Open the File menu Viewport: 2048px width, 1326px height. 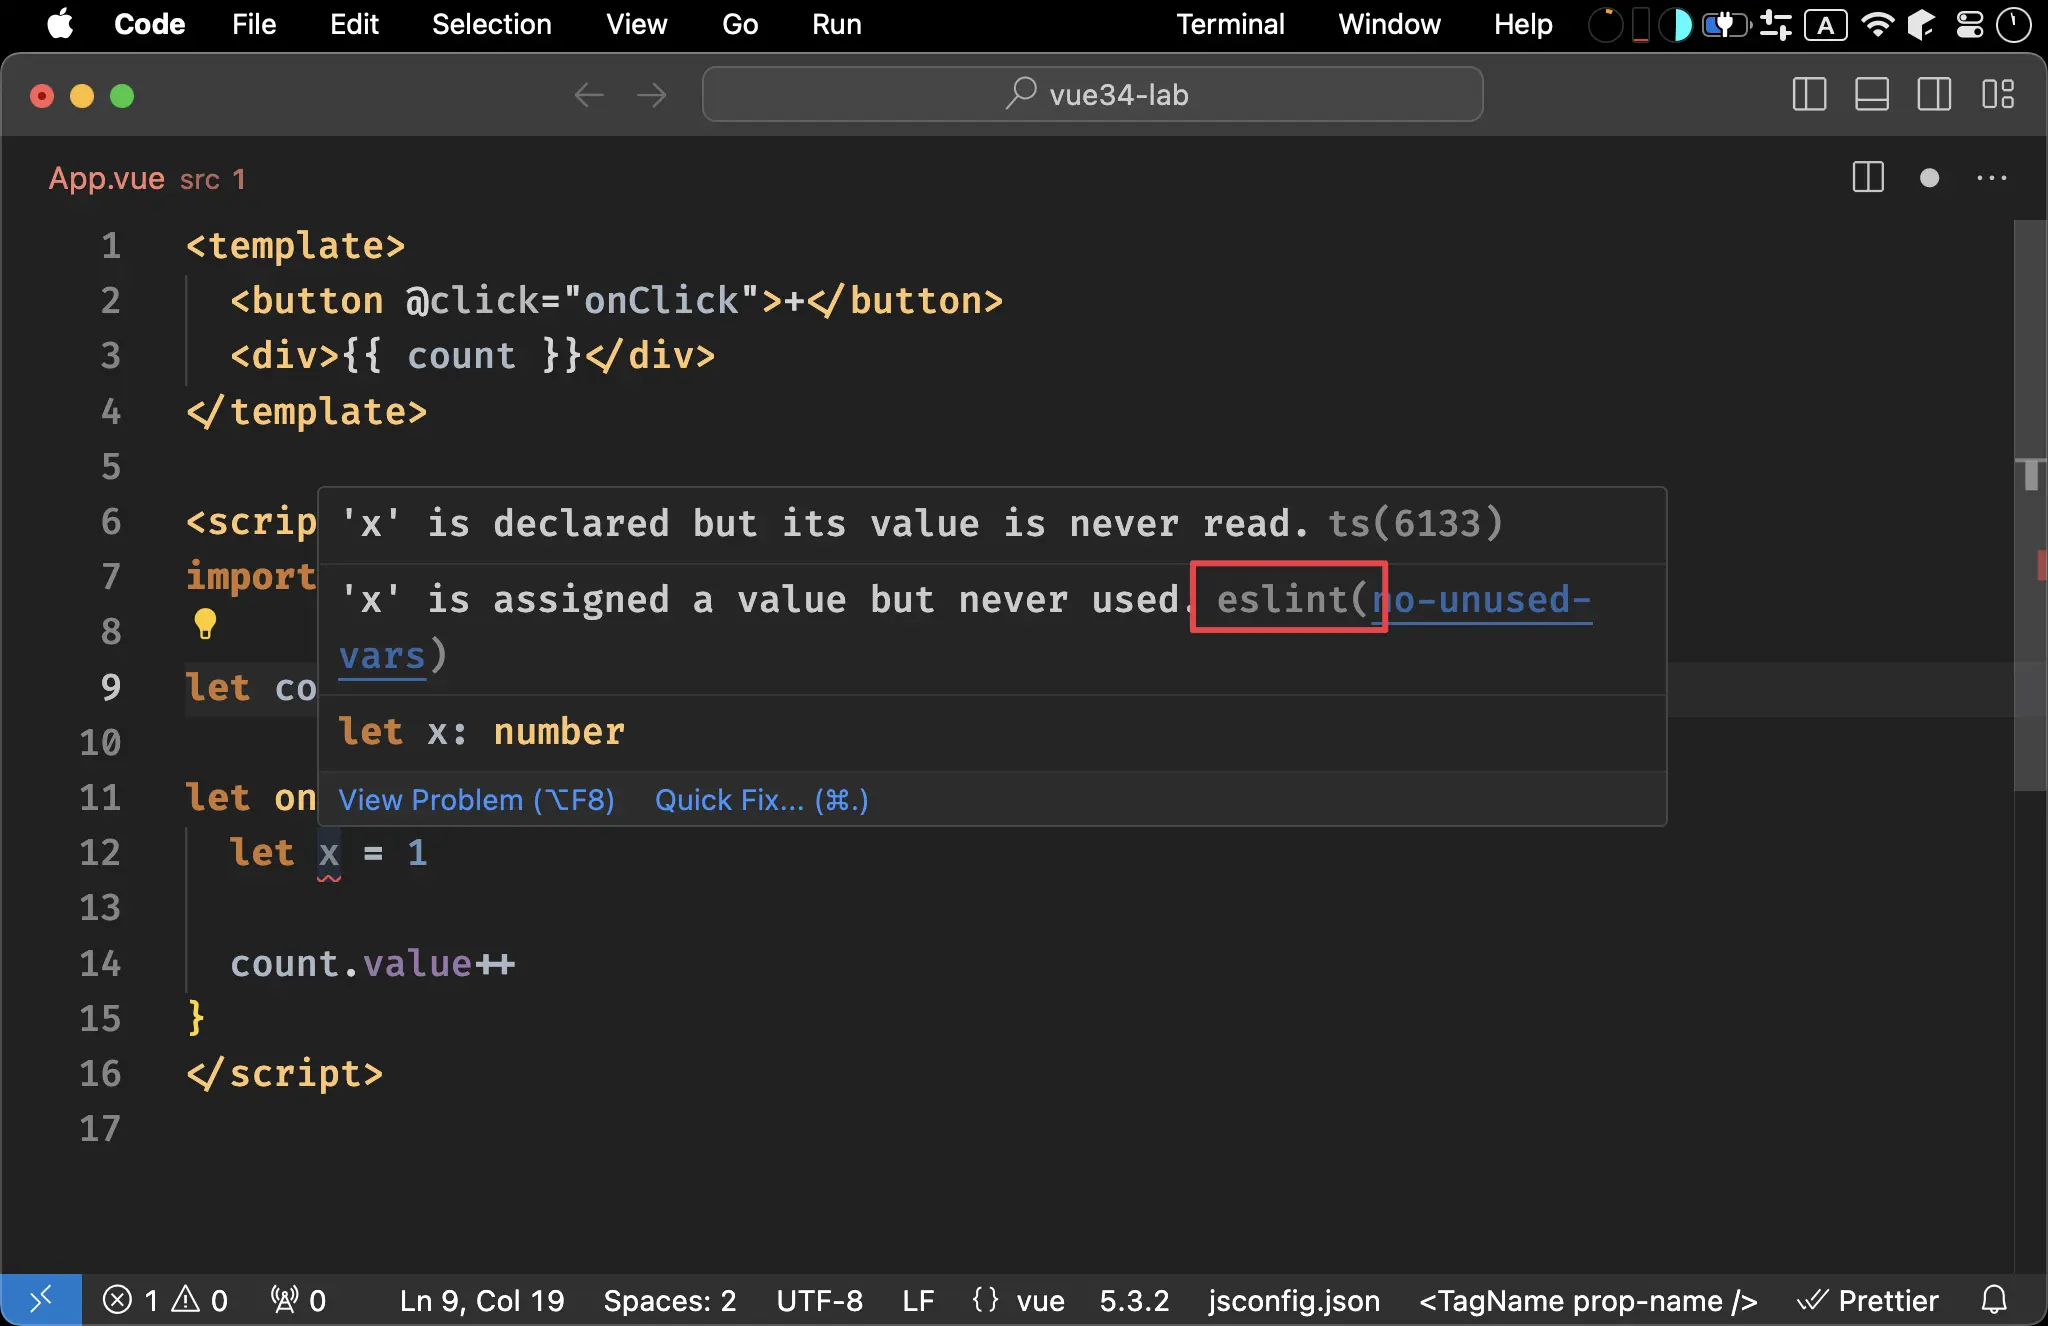254,24
